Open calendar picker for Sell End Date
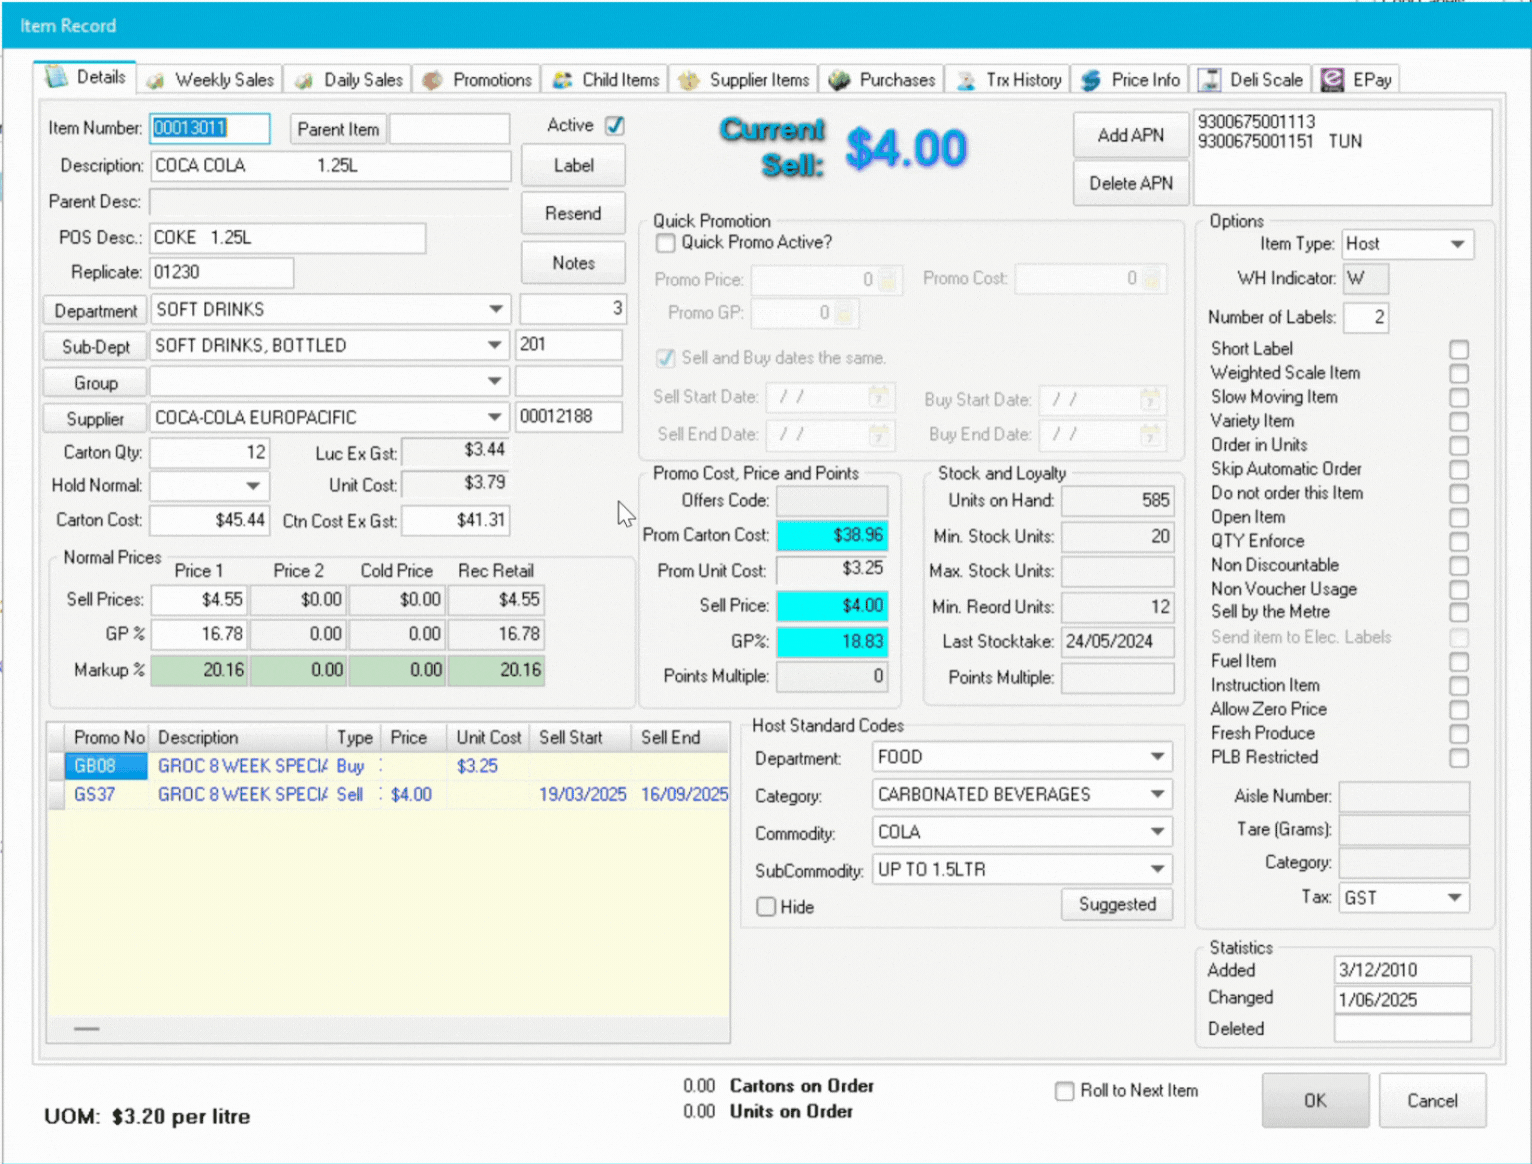The width and height of the screenshot is (1532, 1164). coord(879,434)
